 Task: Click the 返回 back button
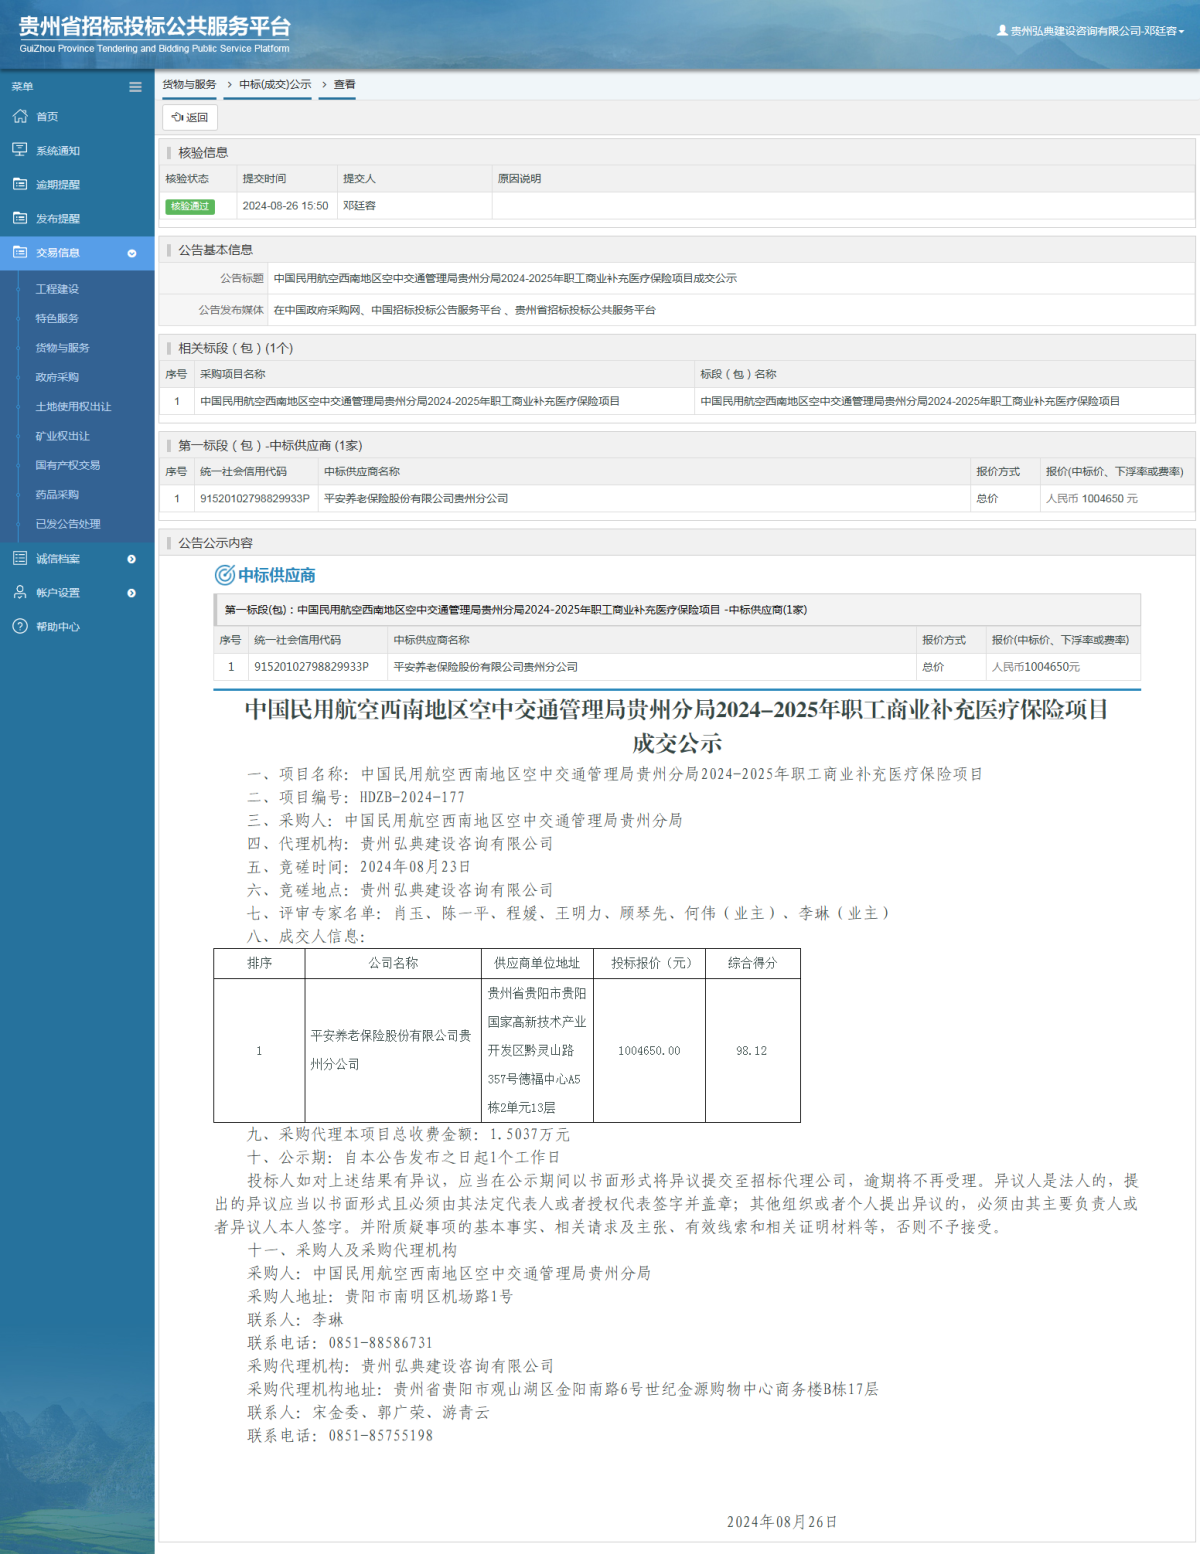[190, 117]
